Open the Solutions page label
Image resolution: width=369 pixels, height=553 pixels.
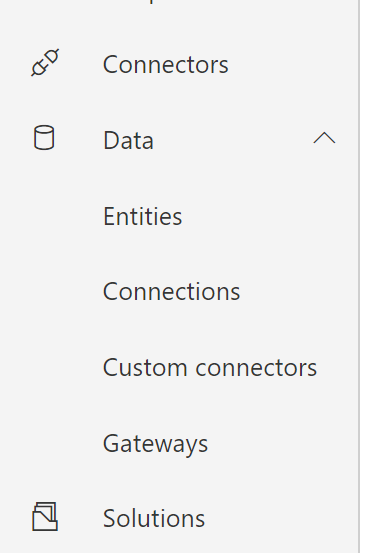click(154, 518)
